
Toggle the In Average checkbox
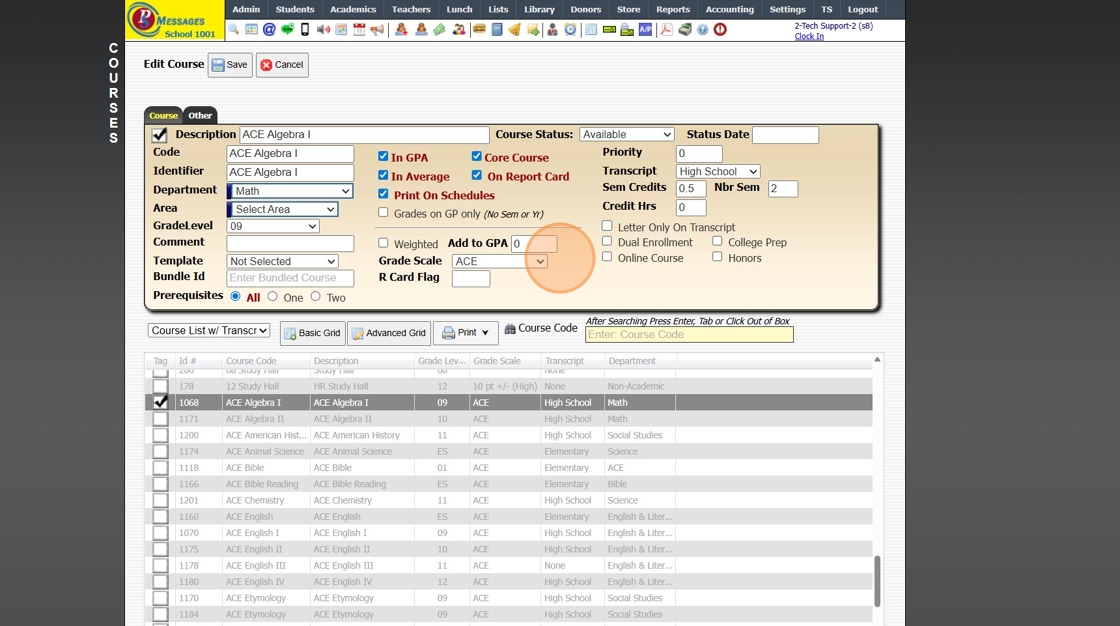pyautogui.click(x=383, y=175)
